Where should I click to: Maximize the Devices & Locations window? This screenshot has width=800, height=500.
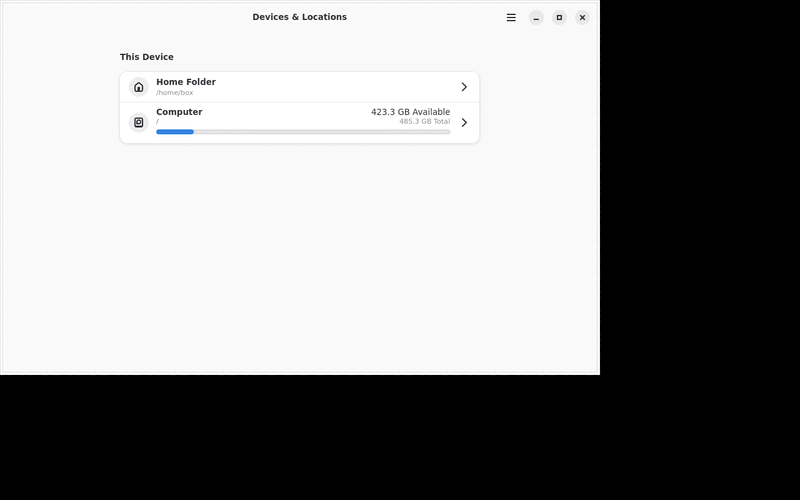click(559, 17)
